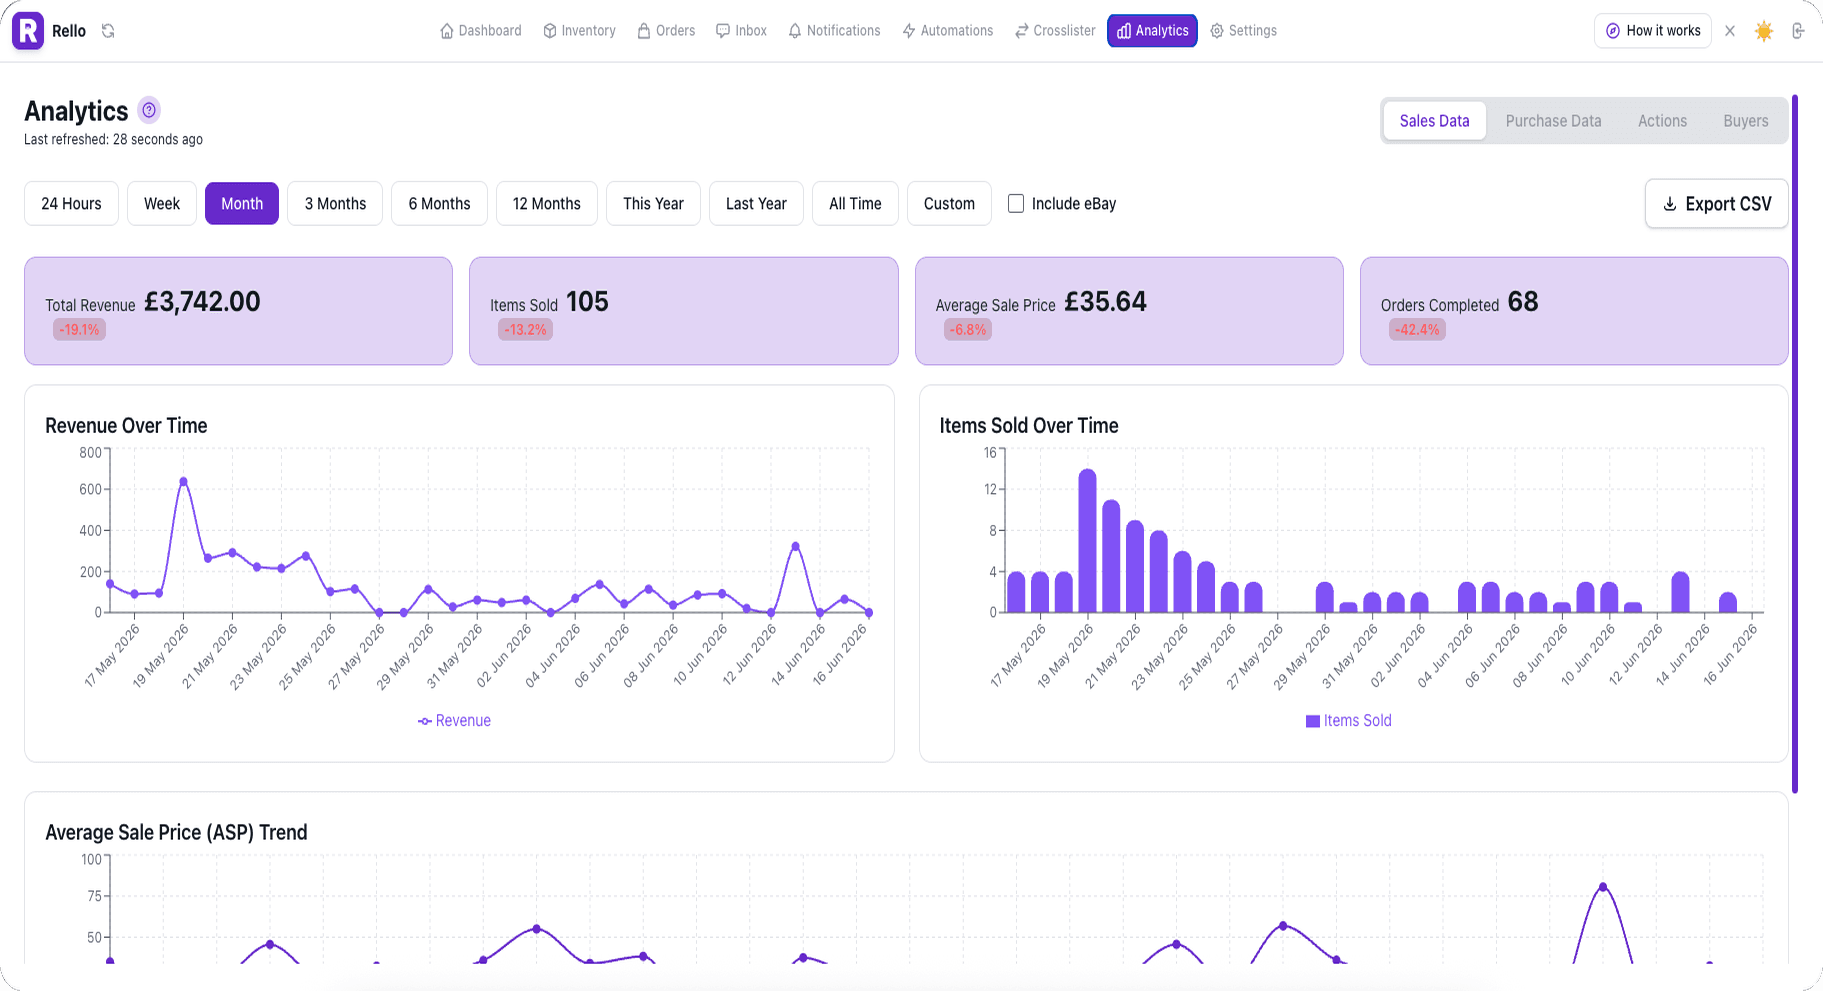Viewport: 1823px width, 991px height.
Task: Click the How it works button
Action: 1653,31
